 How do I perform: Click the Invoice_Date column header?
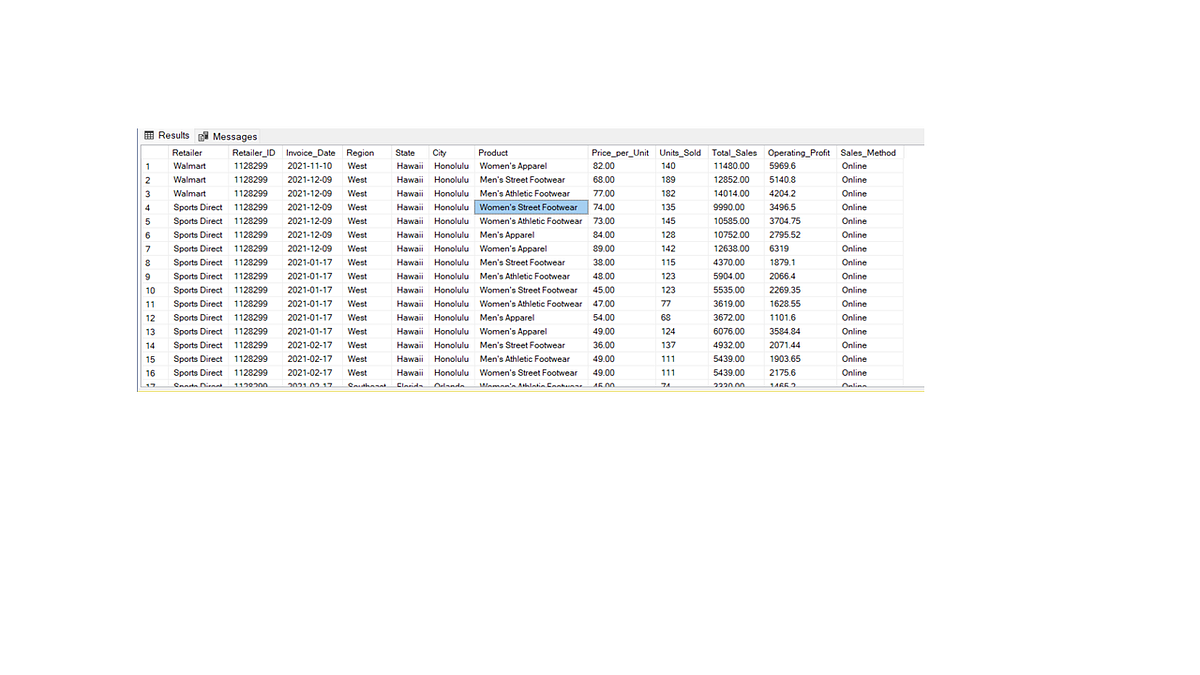(310, 152)
